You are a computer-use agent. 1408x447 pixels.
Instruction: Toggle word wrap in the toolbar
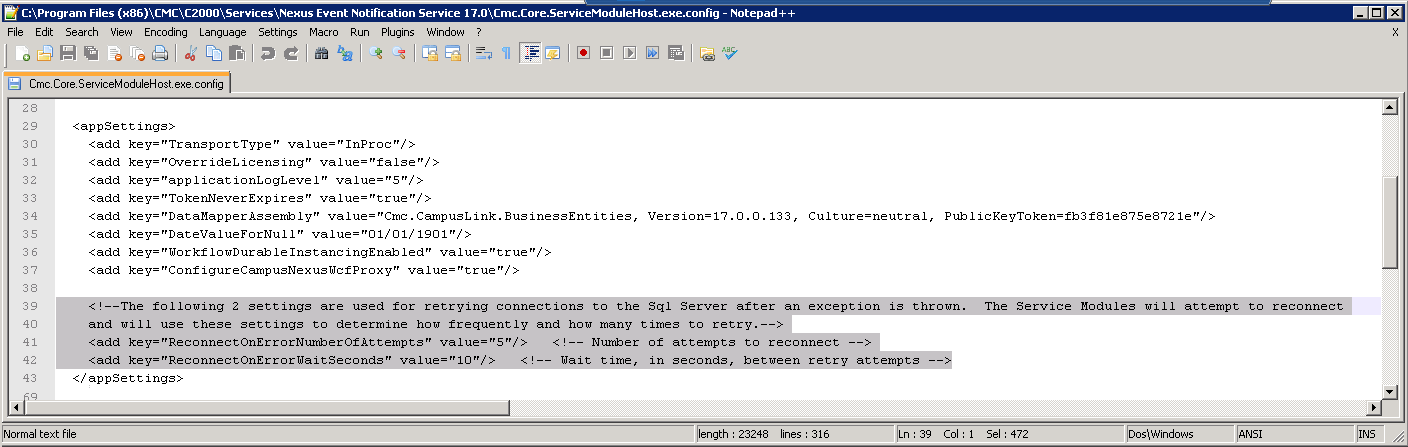pos(484,53)
